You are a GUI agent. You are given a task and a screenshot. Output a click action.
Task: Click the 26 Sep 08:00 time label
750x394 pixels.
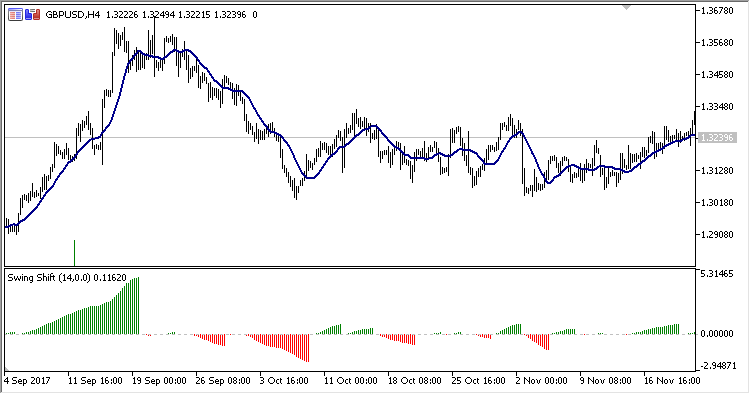(223, 381)
